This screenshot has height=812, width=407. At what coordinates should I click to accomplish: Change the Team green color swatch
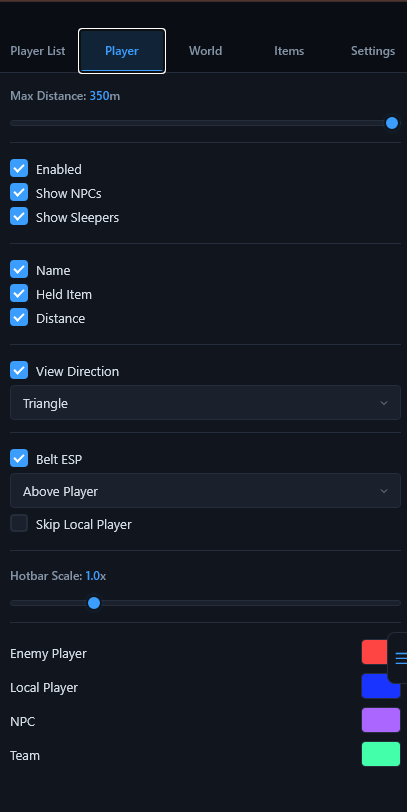tap(381, 754)
